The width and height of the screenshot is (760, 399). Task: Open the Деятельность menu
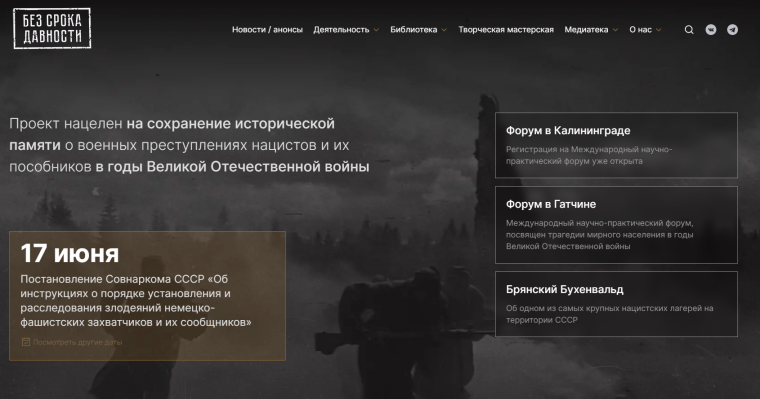(341, 30)
